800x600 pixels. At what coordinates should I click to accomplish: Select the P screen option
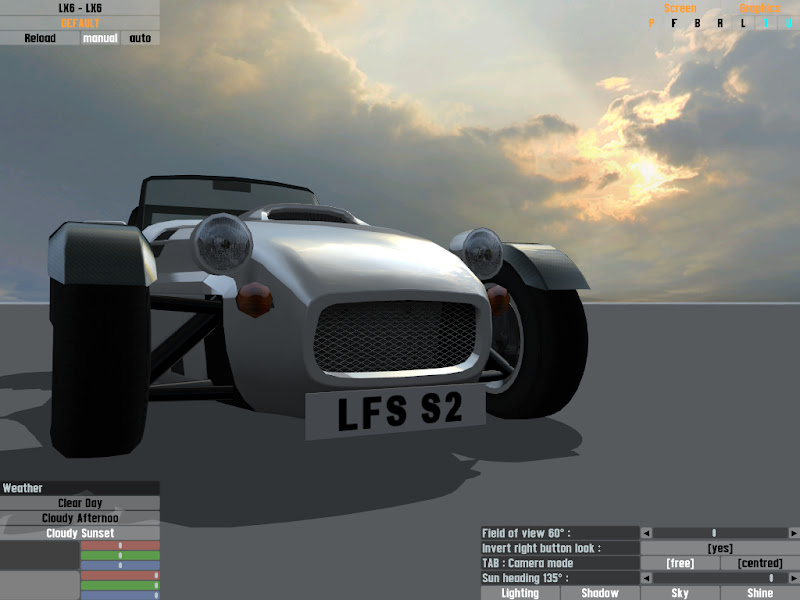click(652, 23)
